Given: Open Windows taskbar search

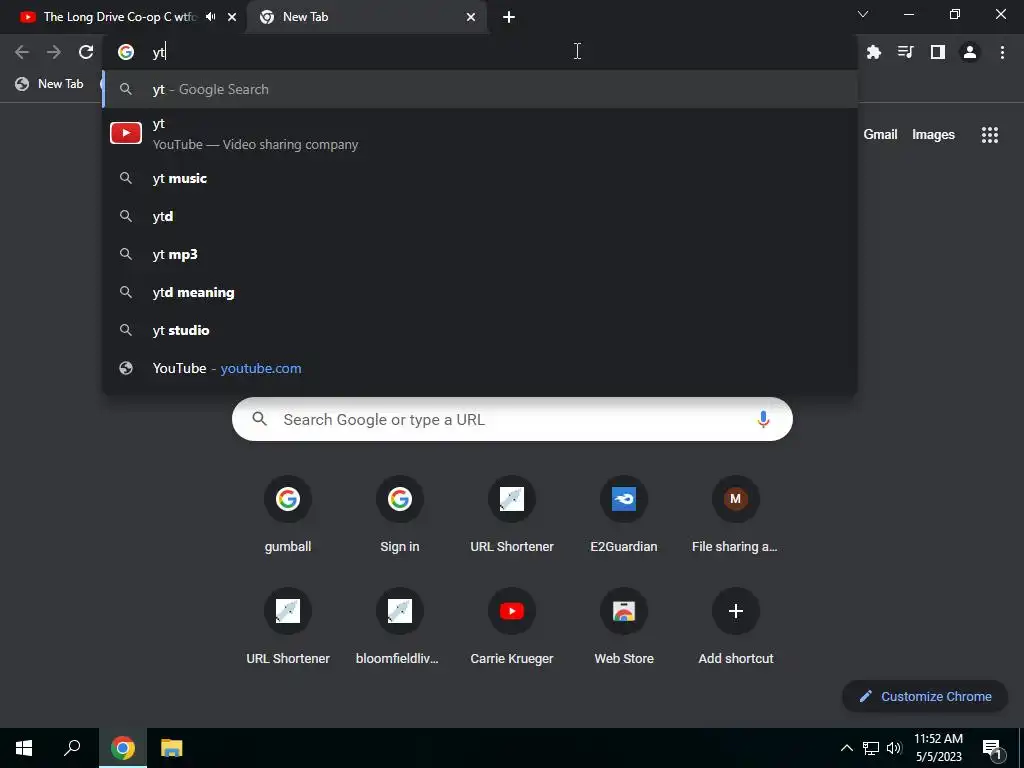Looking at the screenshot, I should 72,748.
